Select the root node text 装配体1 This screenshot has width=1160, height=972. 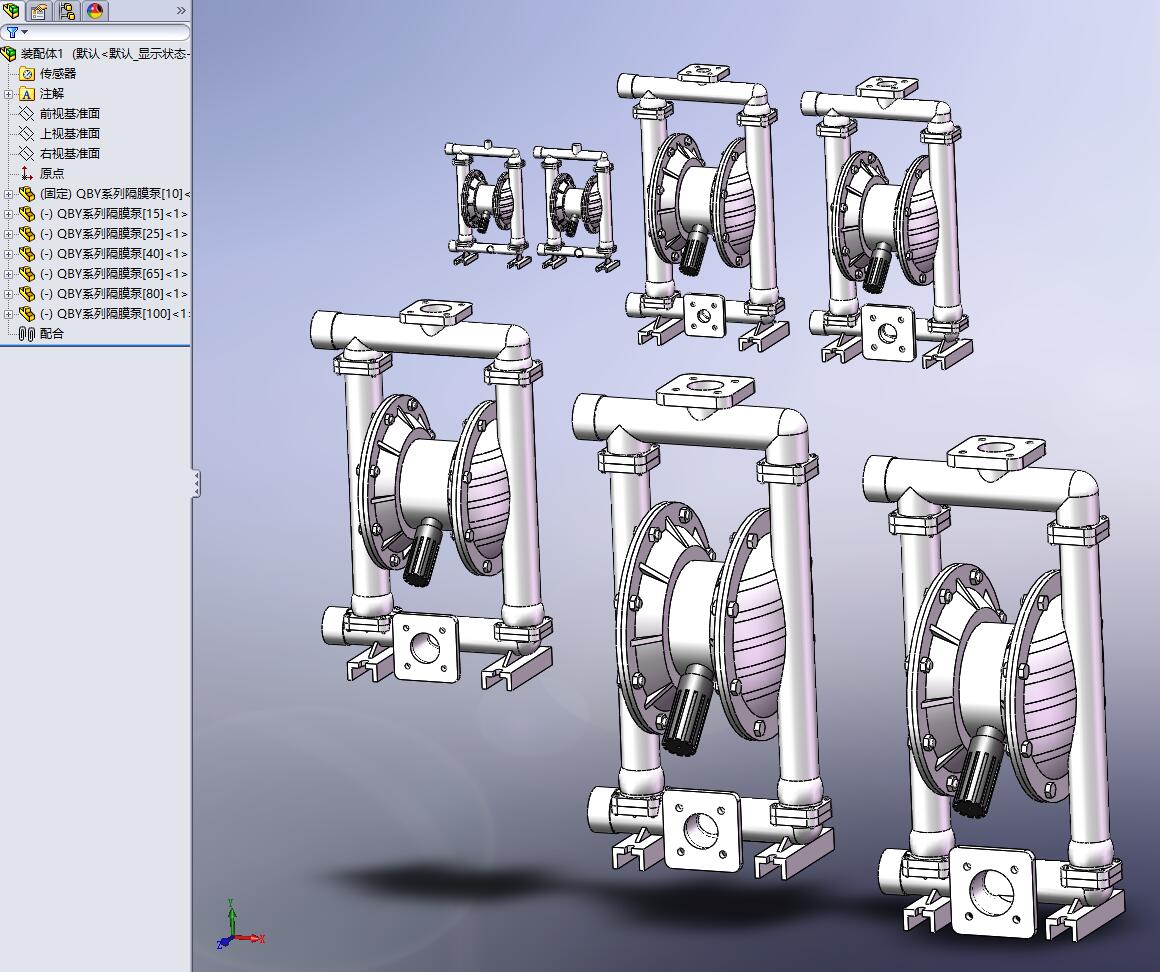pyautogui.click(x=42, y=54)
